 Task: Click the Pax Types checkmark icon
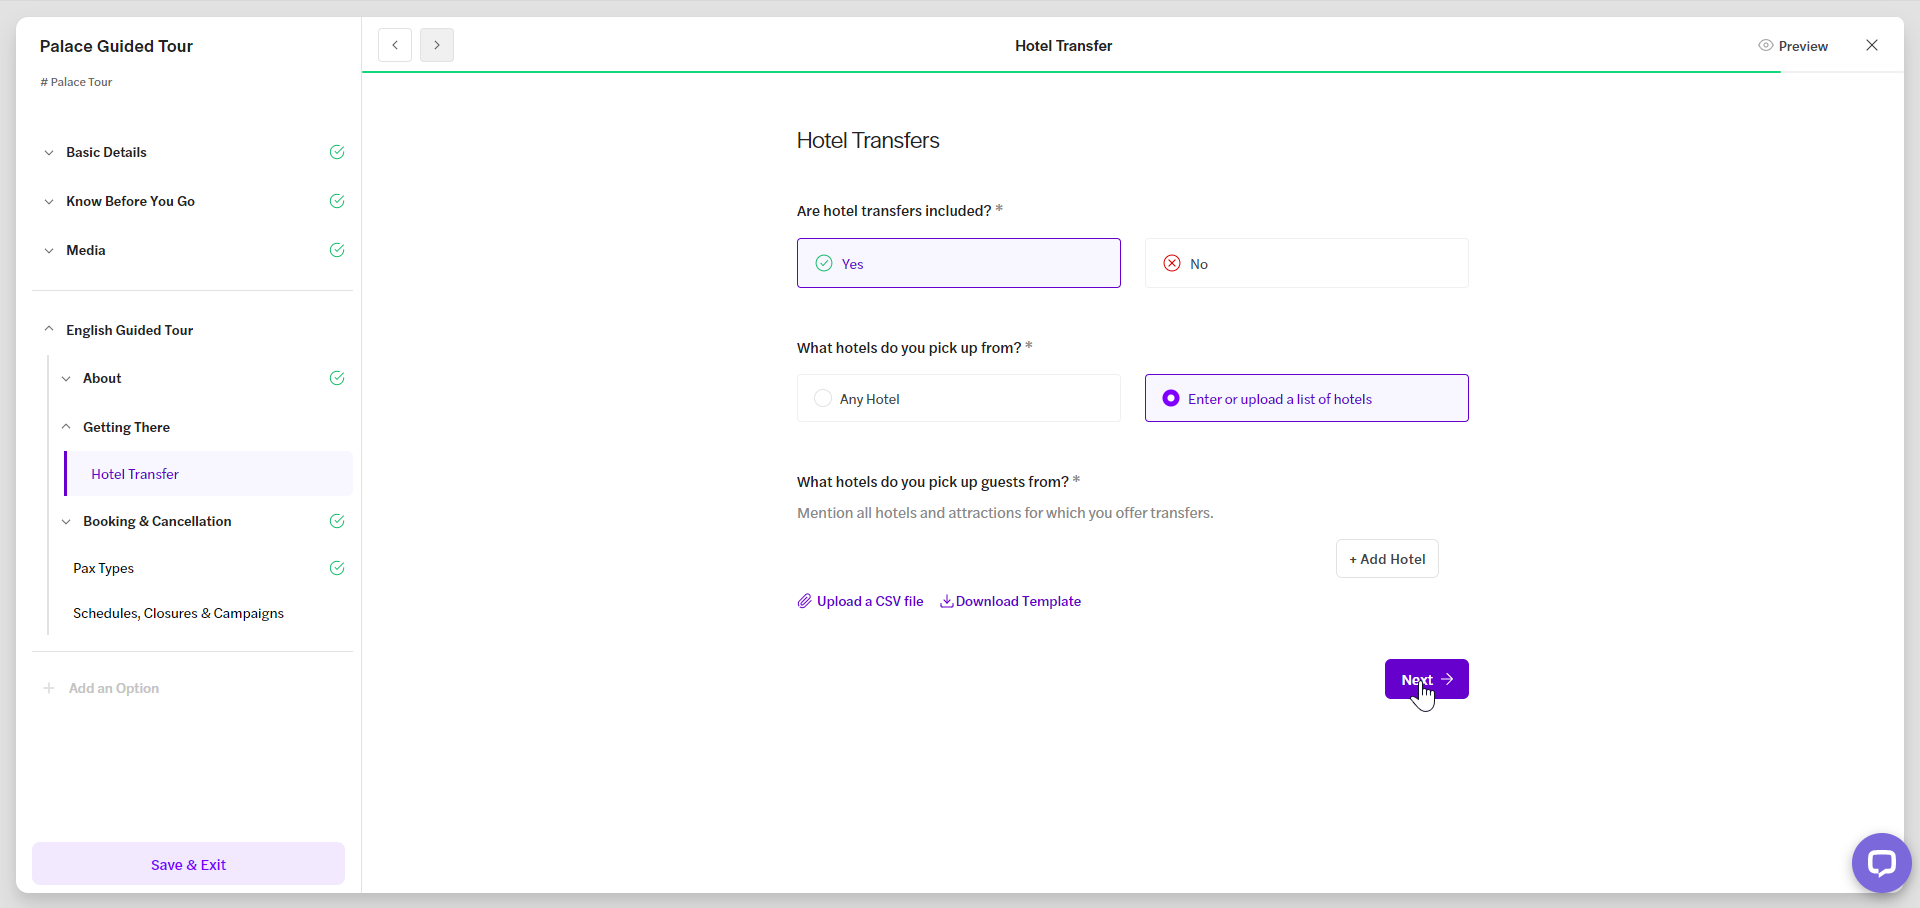(x=337, y=568)
